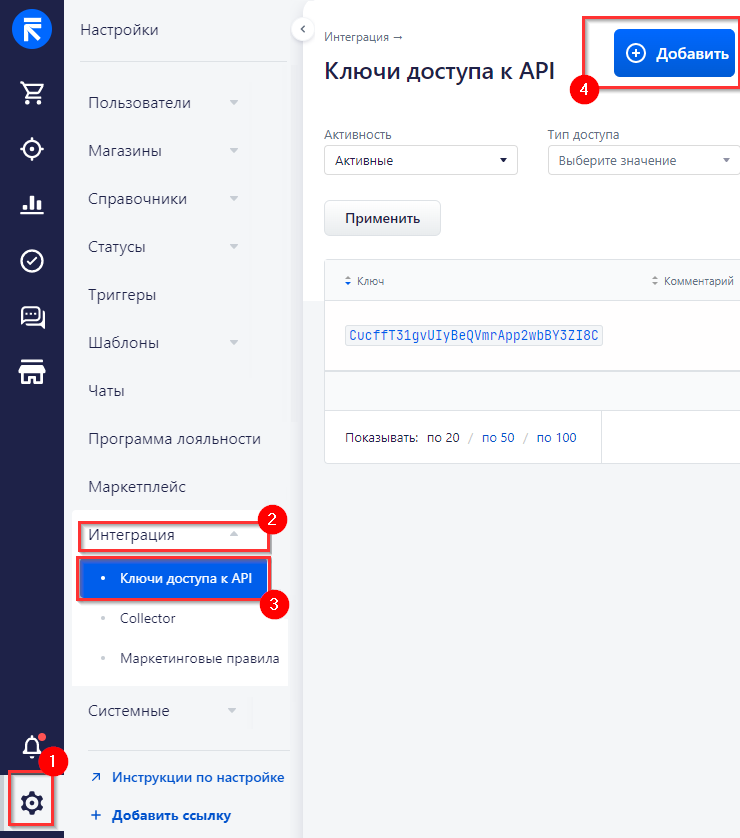Viewport: 740px width, 838px height.
Task: Expand the Пользователи menu section
Action: [164, 103]
